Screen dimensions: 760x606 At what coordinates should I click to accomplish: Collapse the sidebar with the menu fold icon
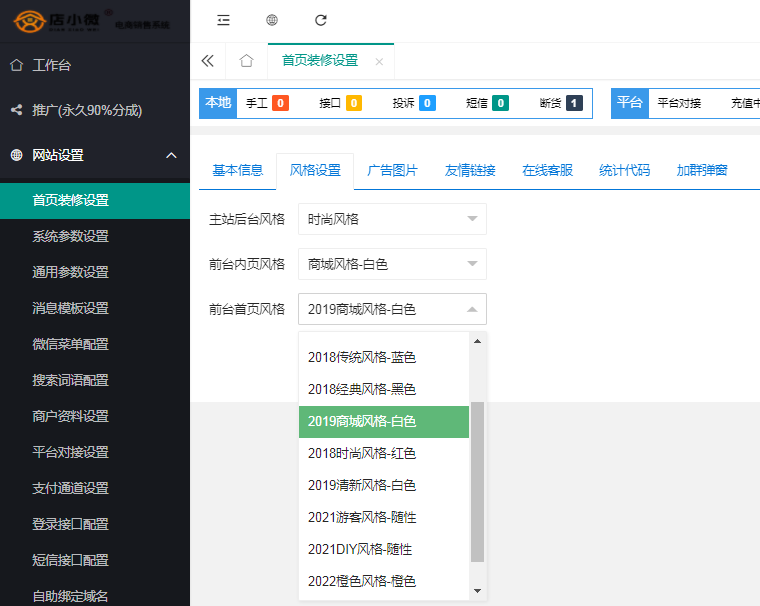[x=223, y=19]
